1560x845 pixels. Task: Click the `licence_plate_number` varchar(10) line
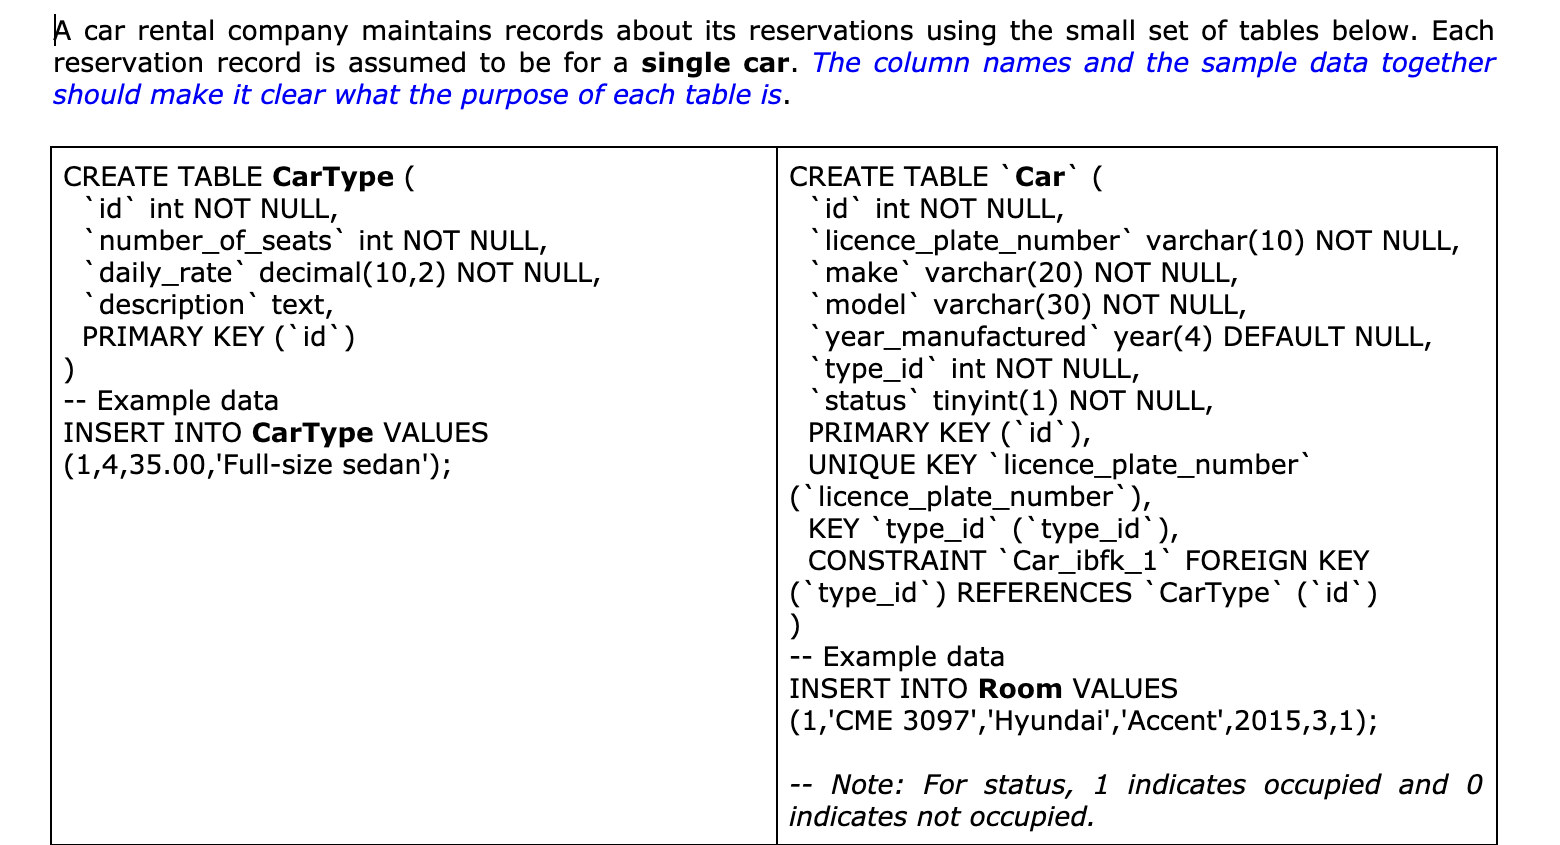pos(1135,241)
